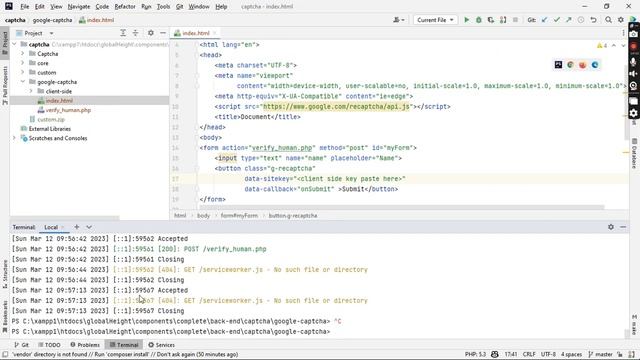Click the grey Stop button in toolbar

tap(515, 20)
